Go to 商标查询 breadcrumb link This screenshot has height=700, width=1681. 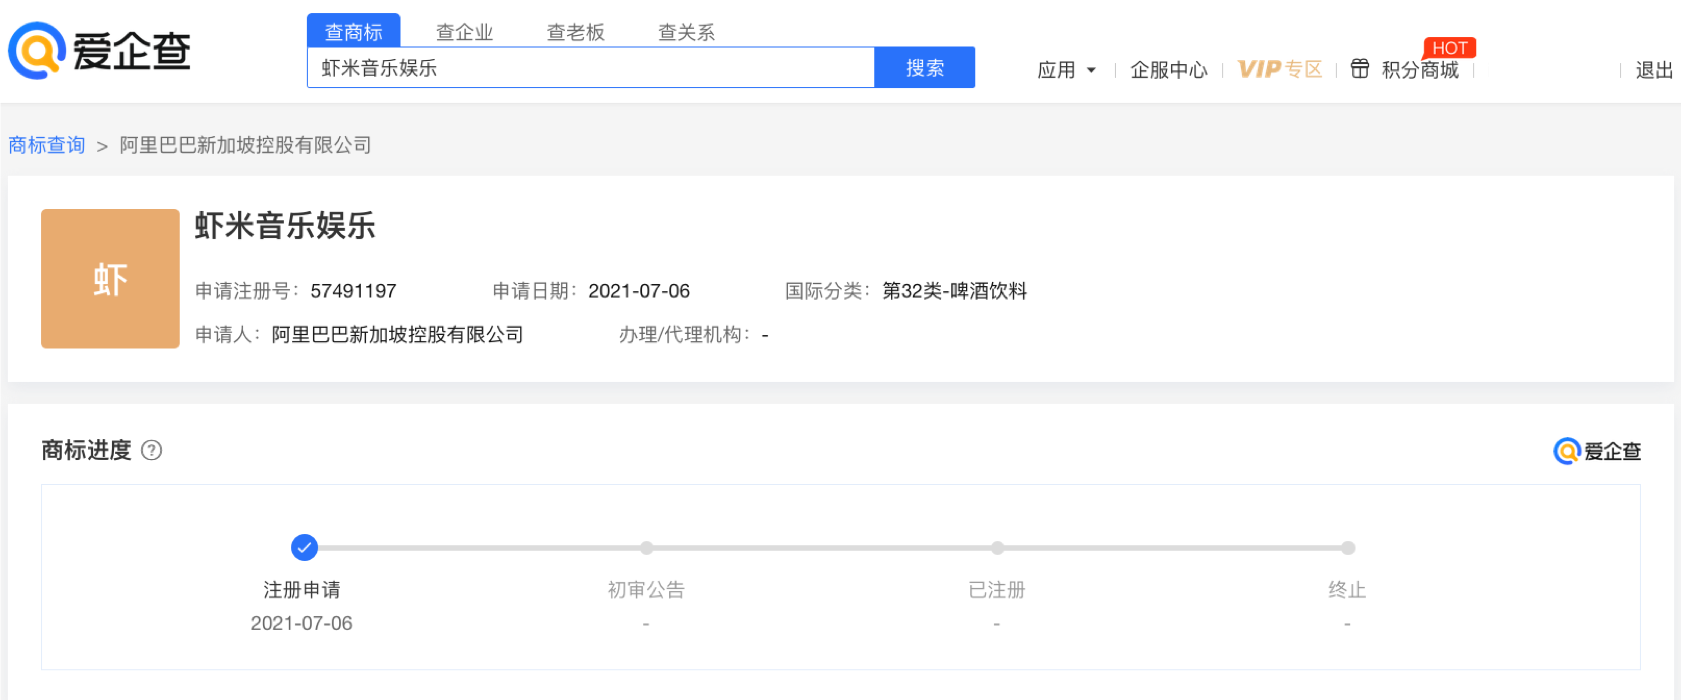[x=47, y=145]
